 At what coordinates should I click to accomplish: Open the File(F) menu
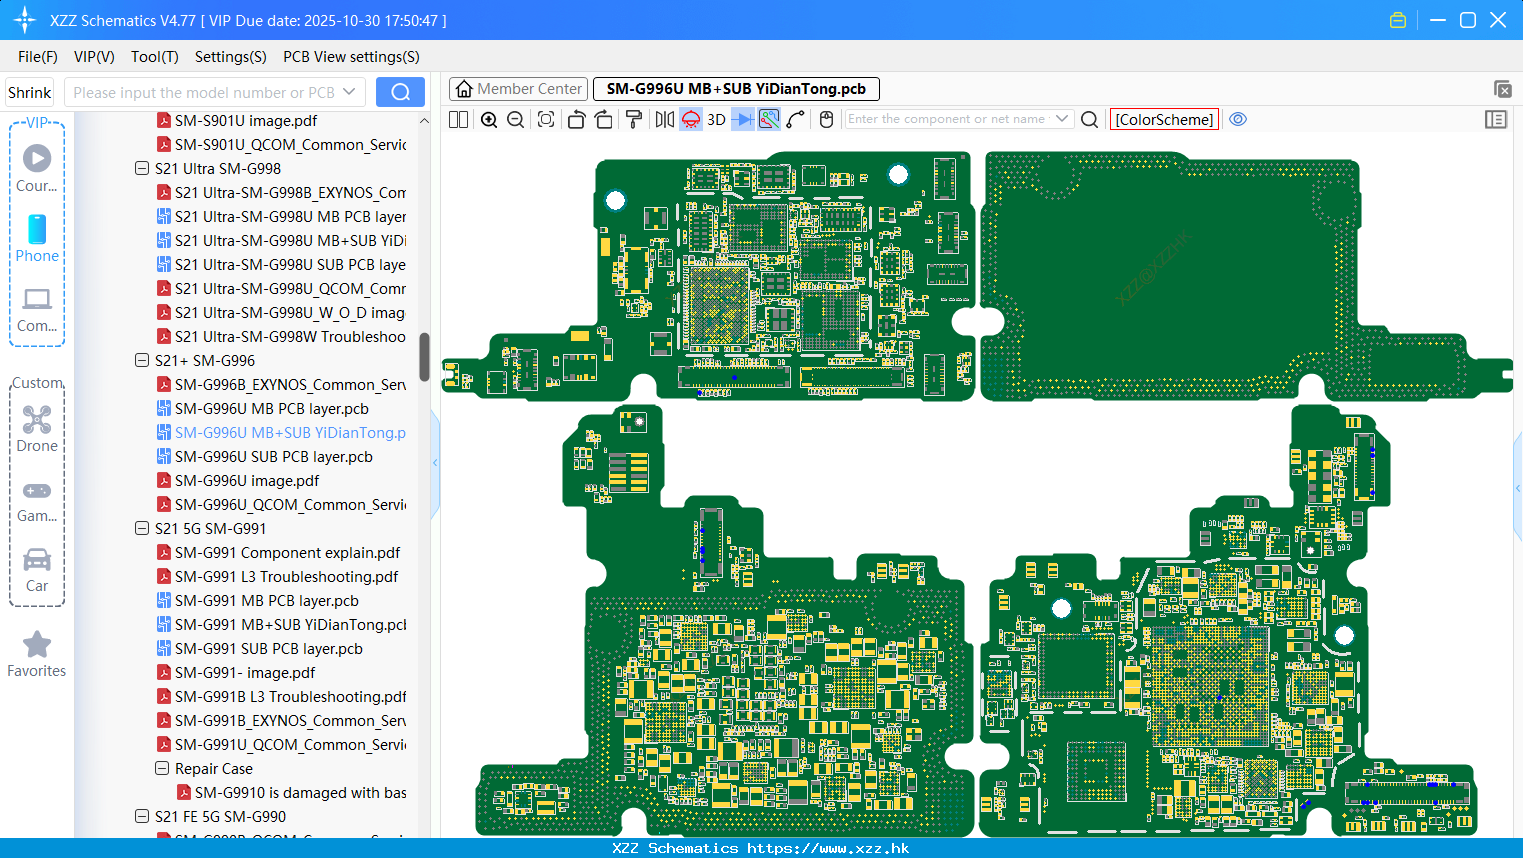pos(38,57)
